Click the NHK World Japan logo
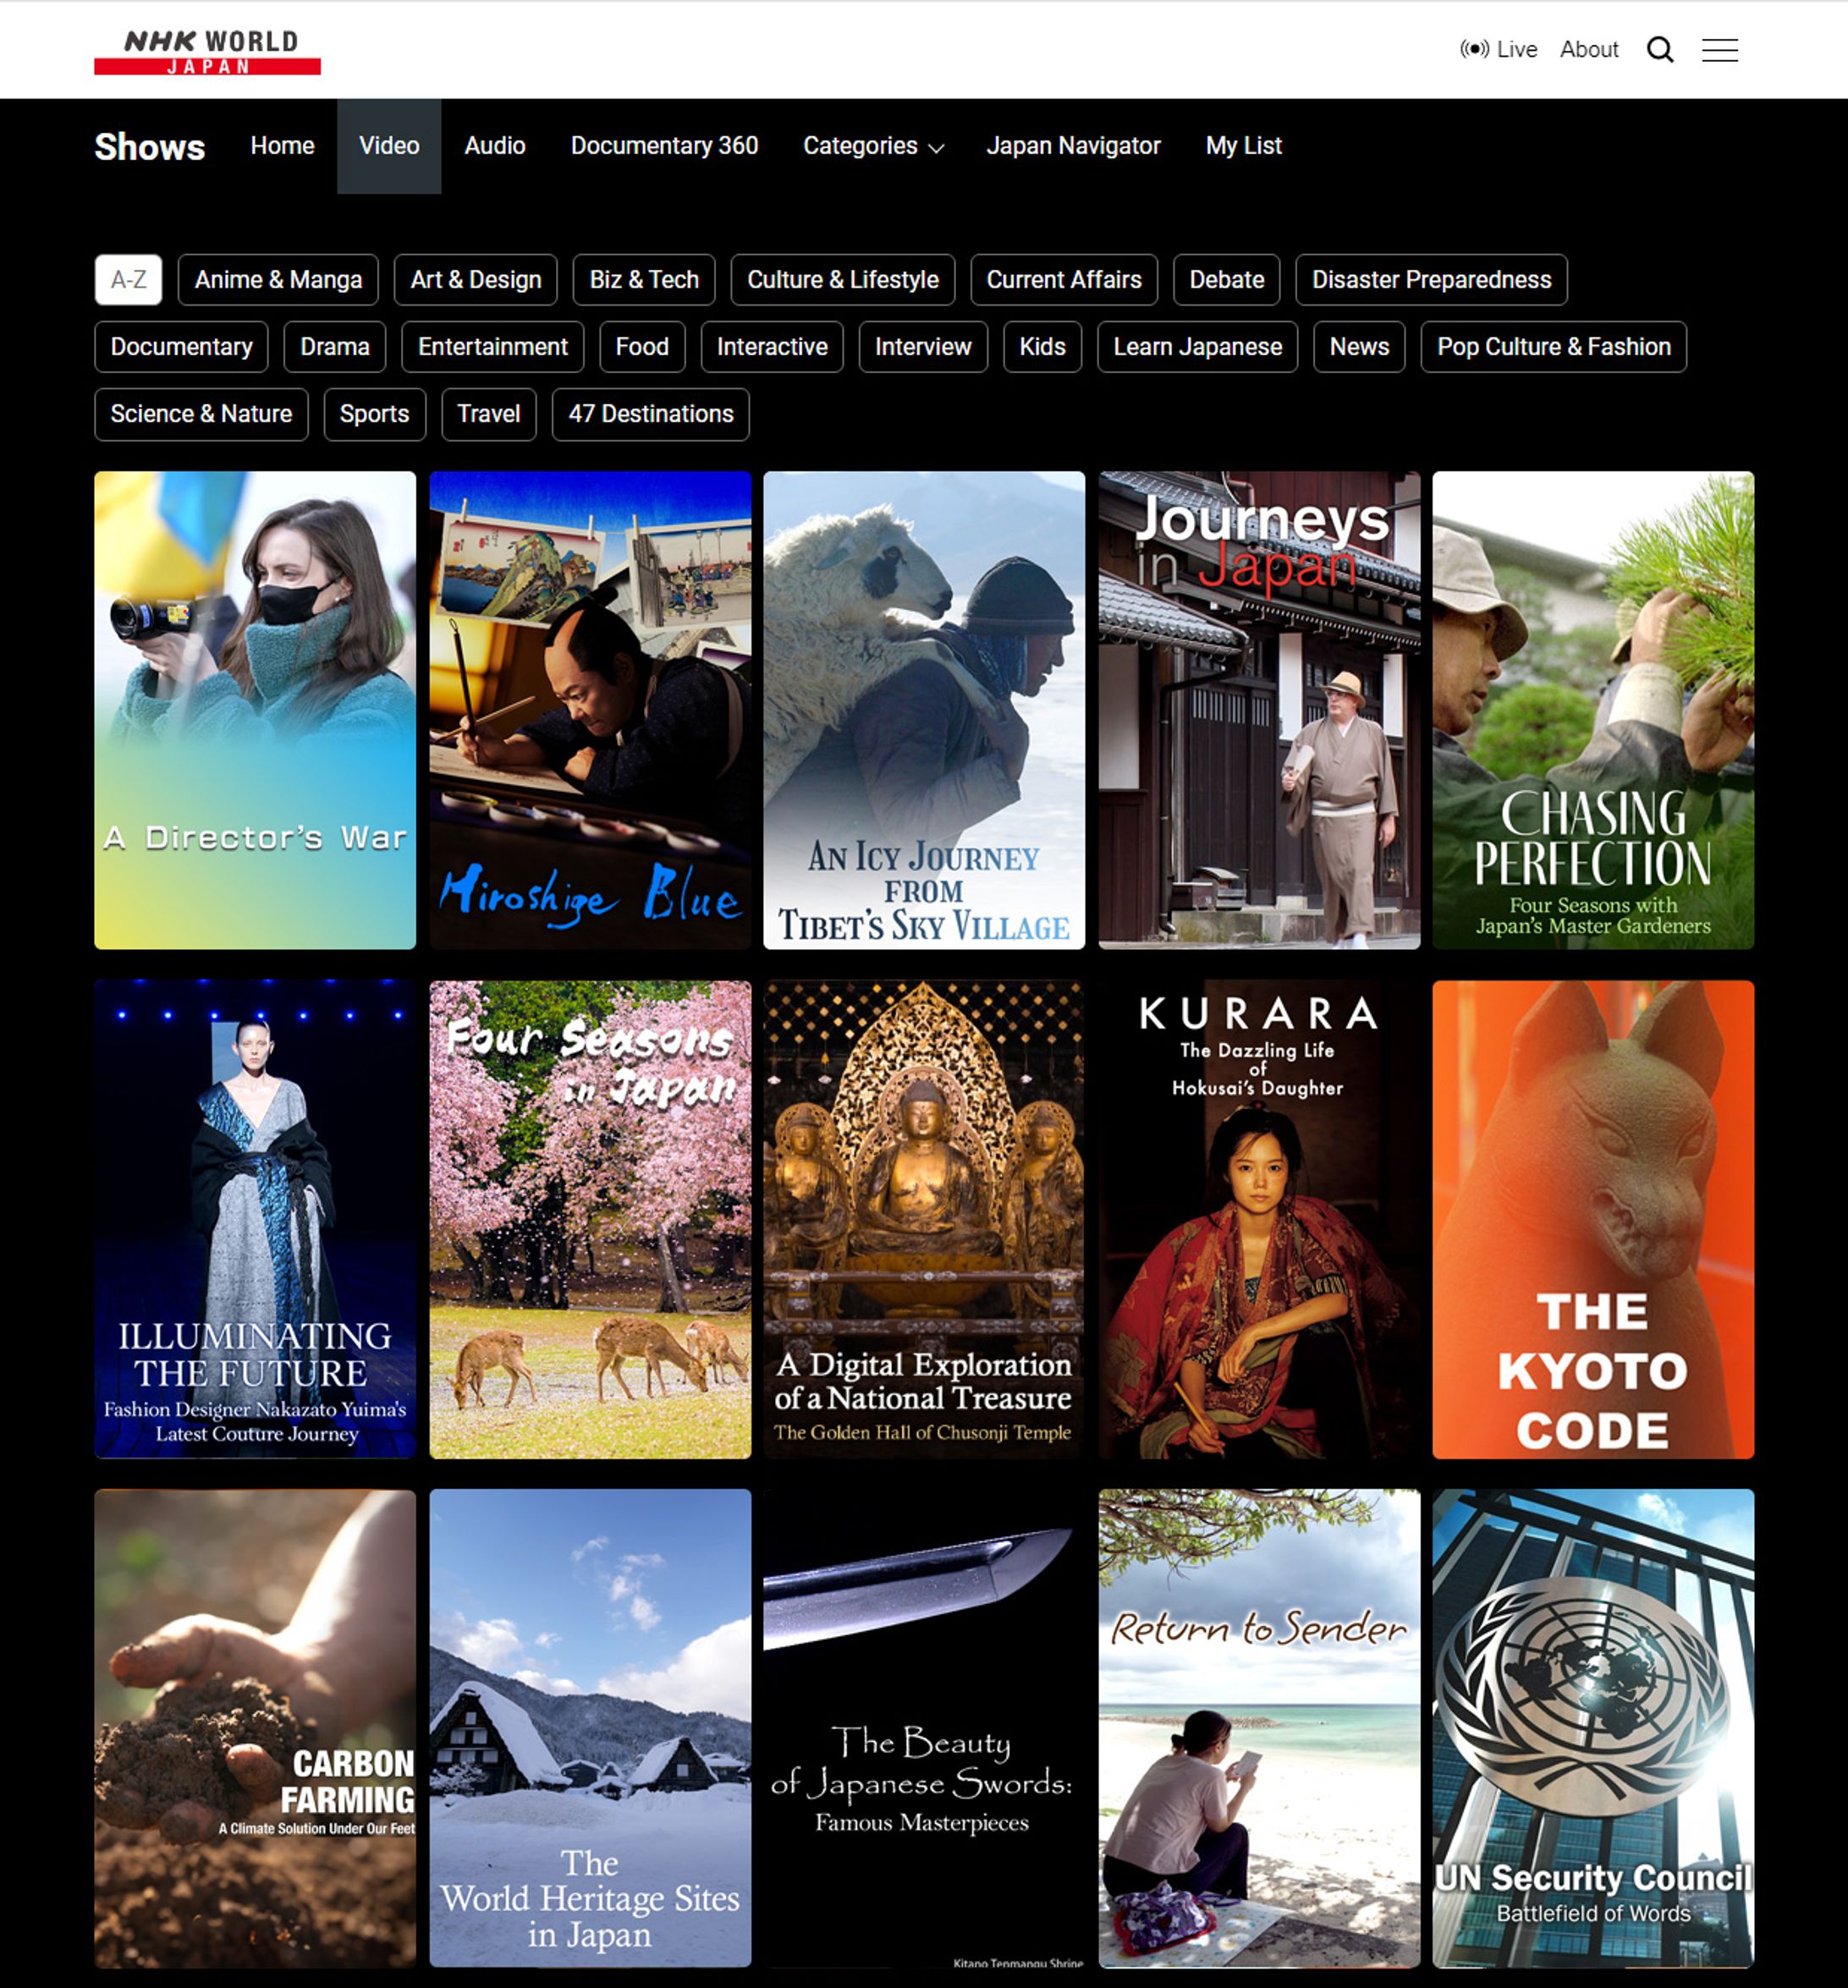 point(207,51)
